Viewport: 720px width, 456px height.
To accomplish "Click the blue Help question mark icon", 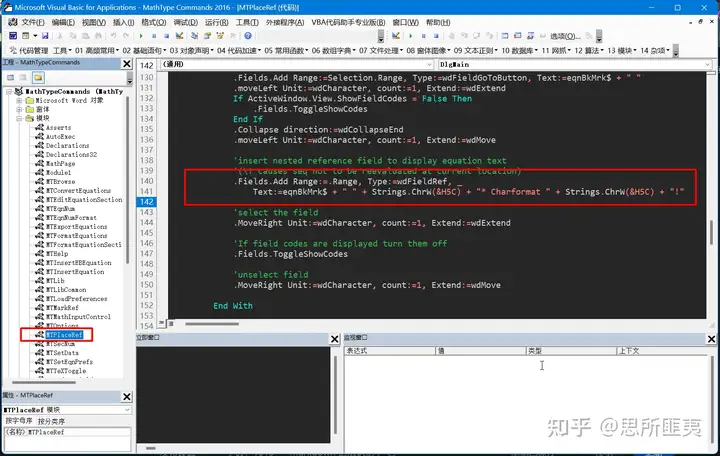I will coord(248,36).
